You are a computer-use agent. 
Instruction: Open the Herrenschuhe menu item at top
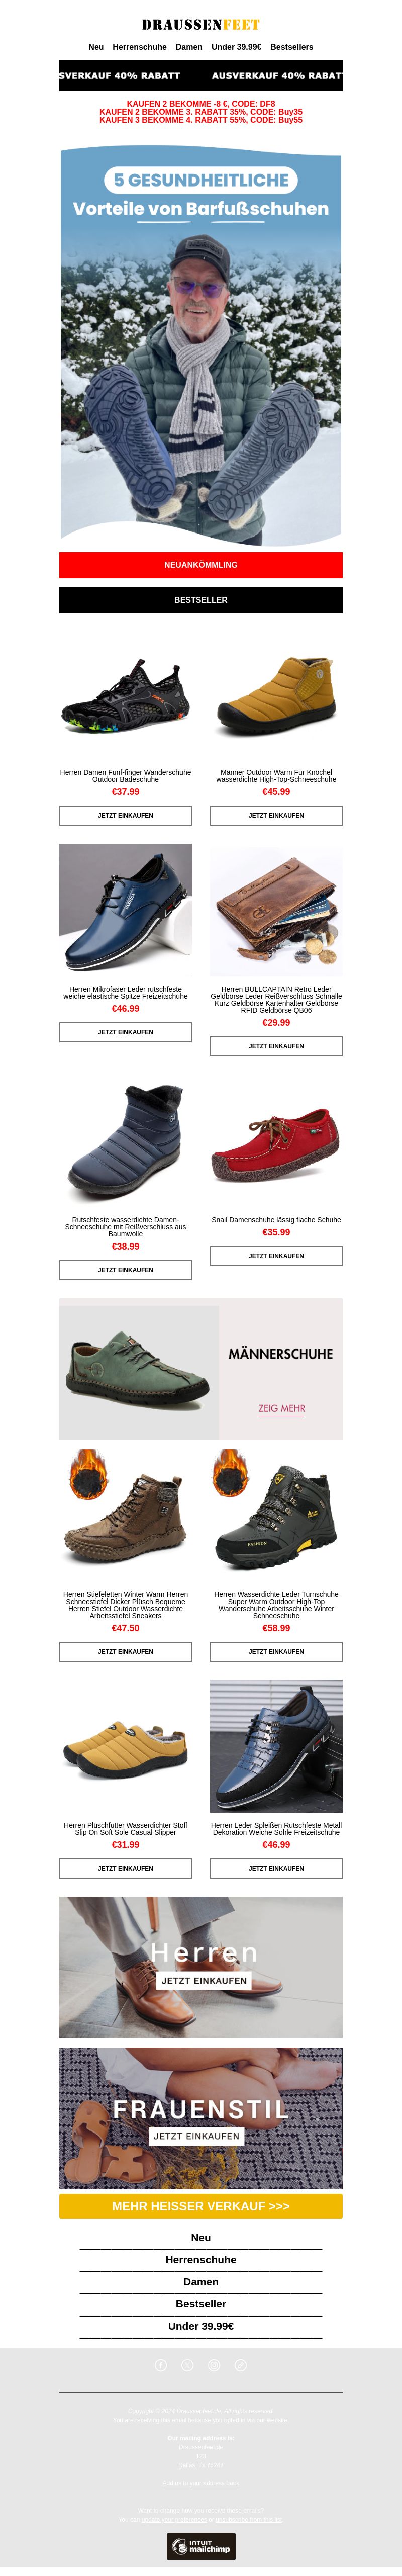click(140, 47)
